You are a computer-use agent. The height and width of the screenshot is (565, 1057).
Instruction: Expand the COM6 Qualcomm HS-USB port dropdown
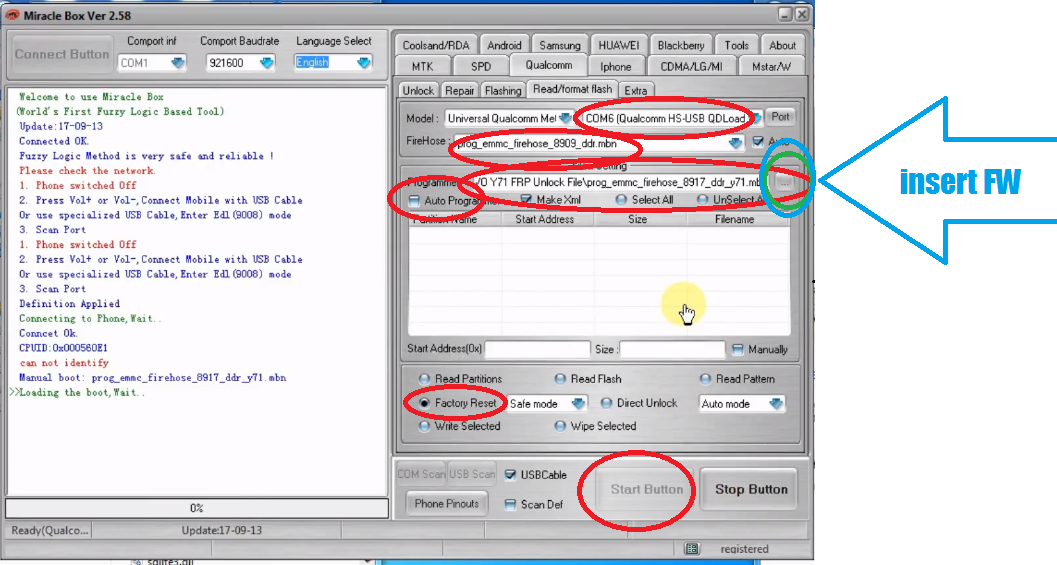[x=756, y=119]
